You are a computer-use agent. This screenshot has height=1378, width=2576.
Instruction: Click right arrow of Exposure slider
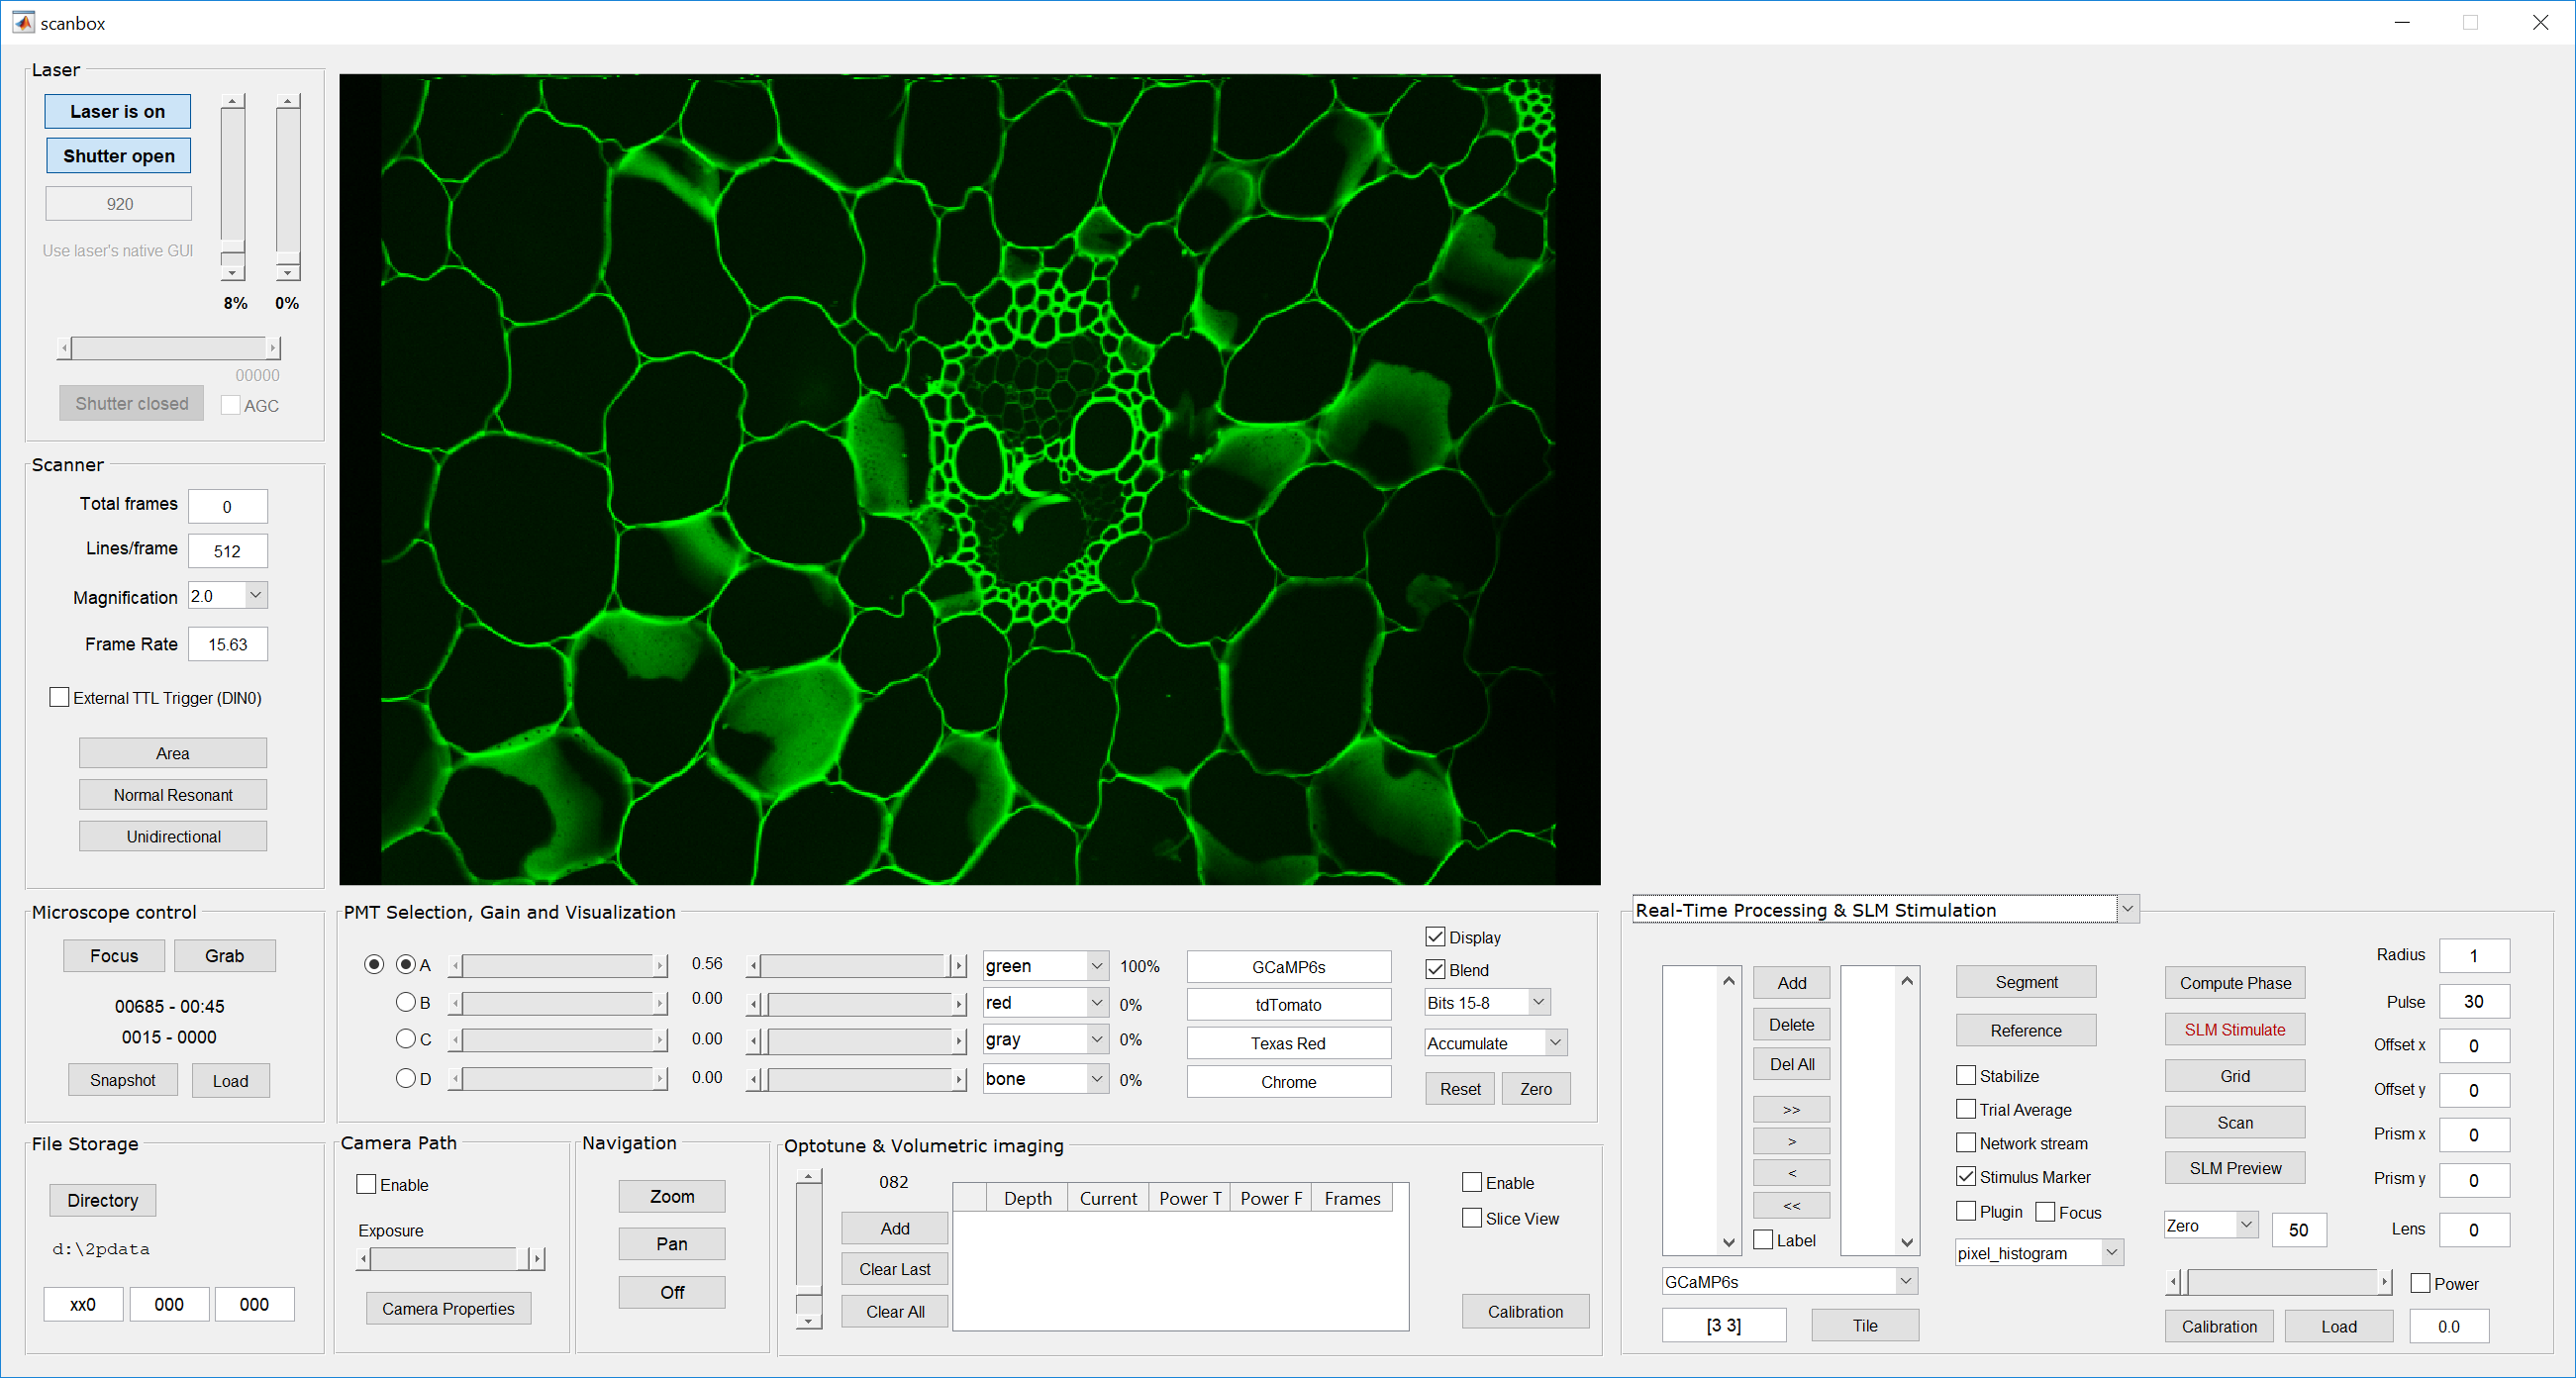pos(538,1259)
